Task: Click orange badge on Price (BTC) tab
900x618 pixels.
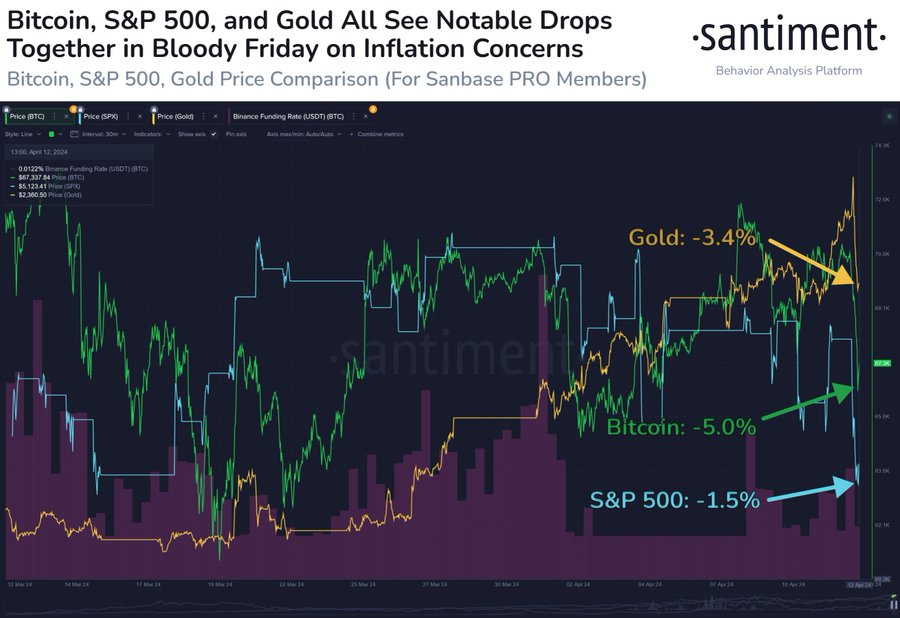Action: click(x=73, y=109)
